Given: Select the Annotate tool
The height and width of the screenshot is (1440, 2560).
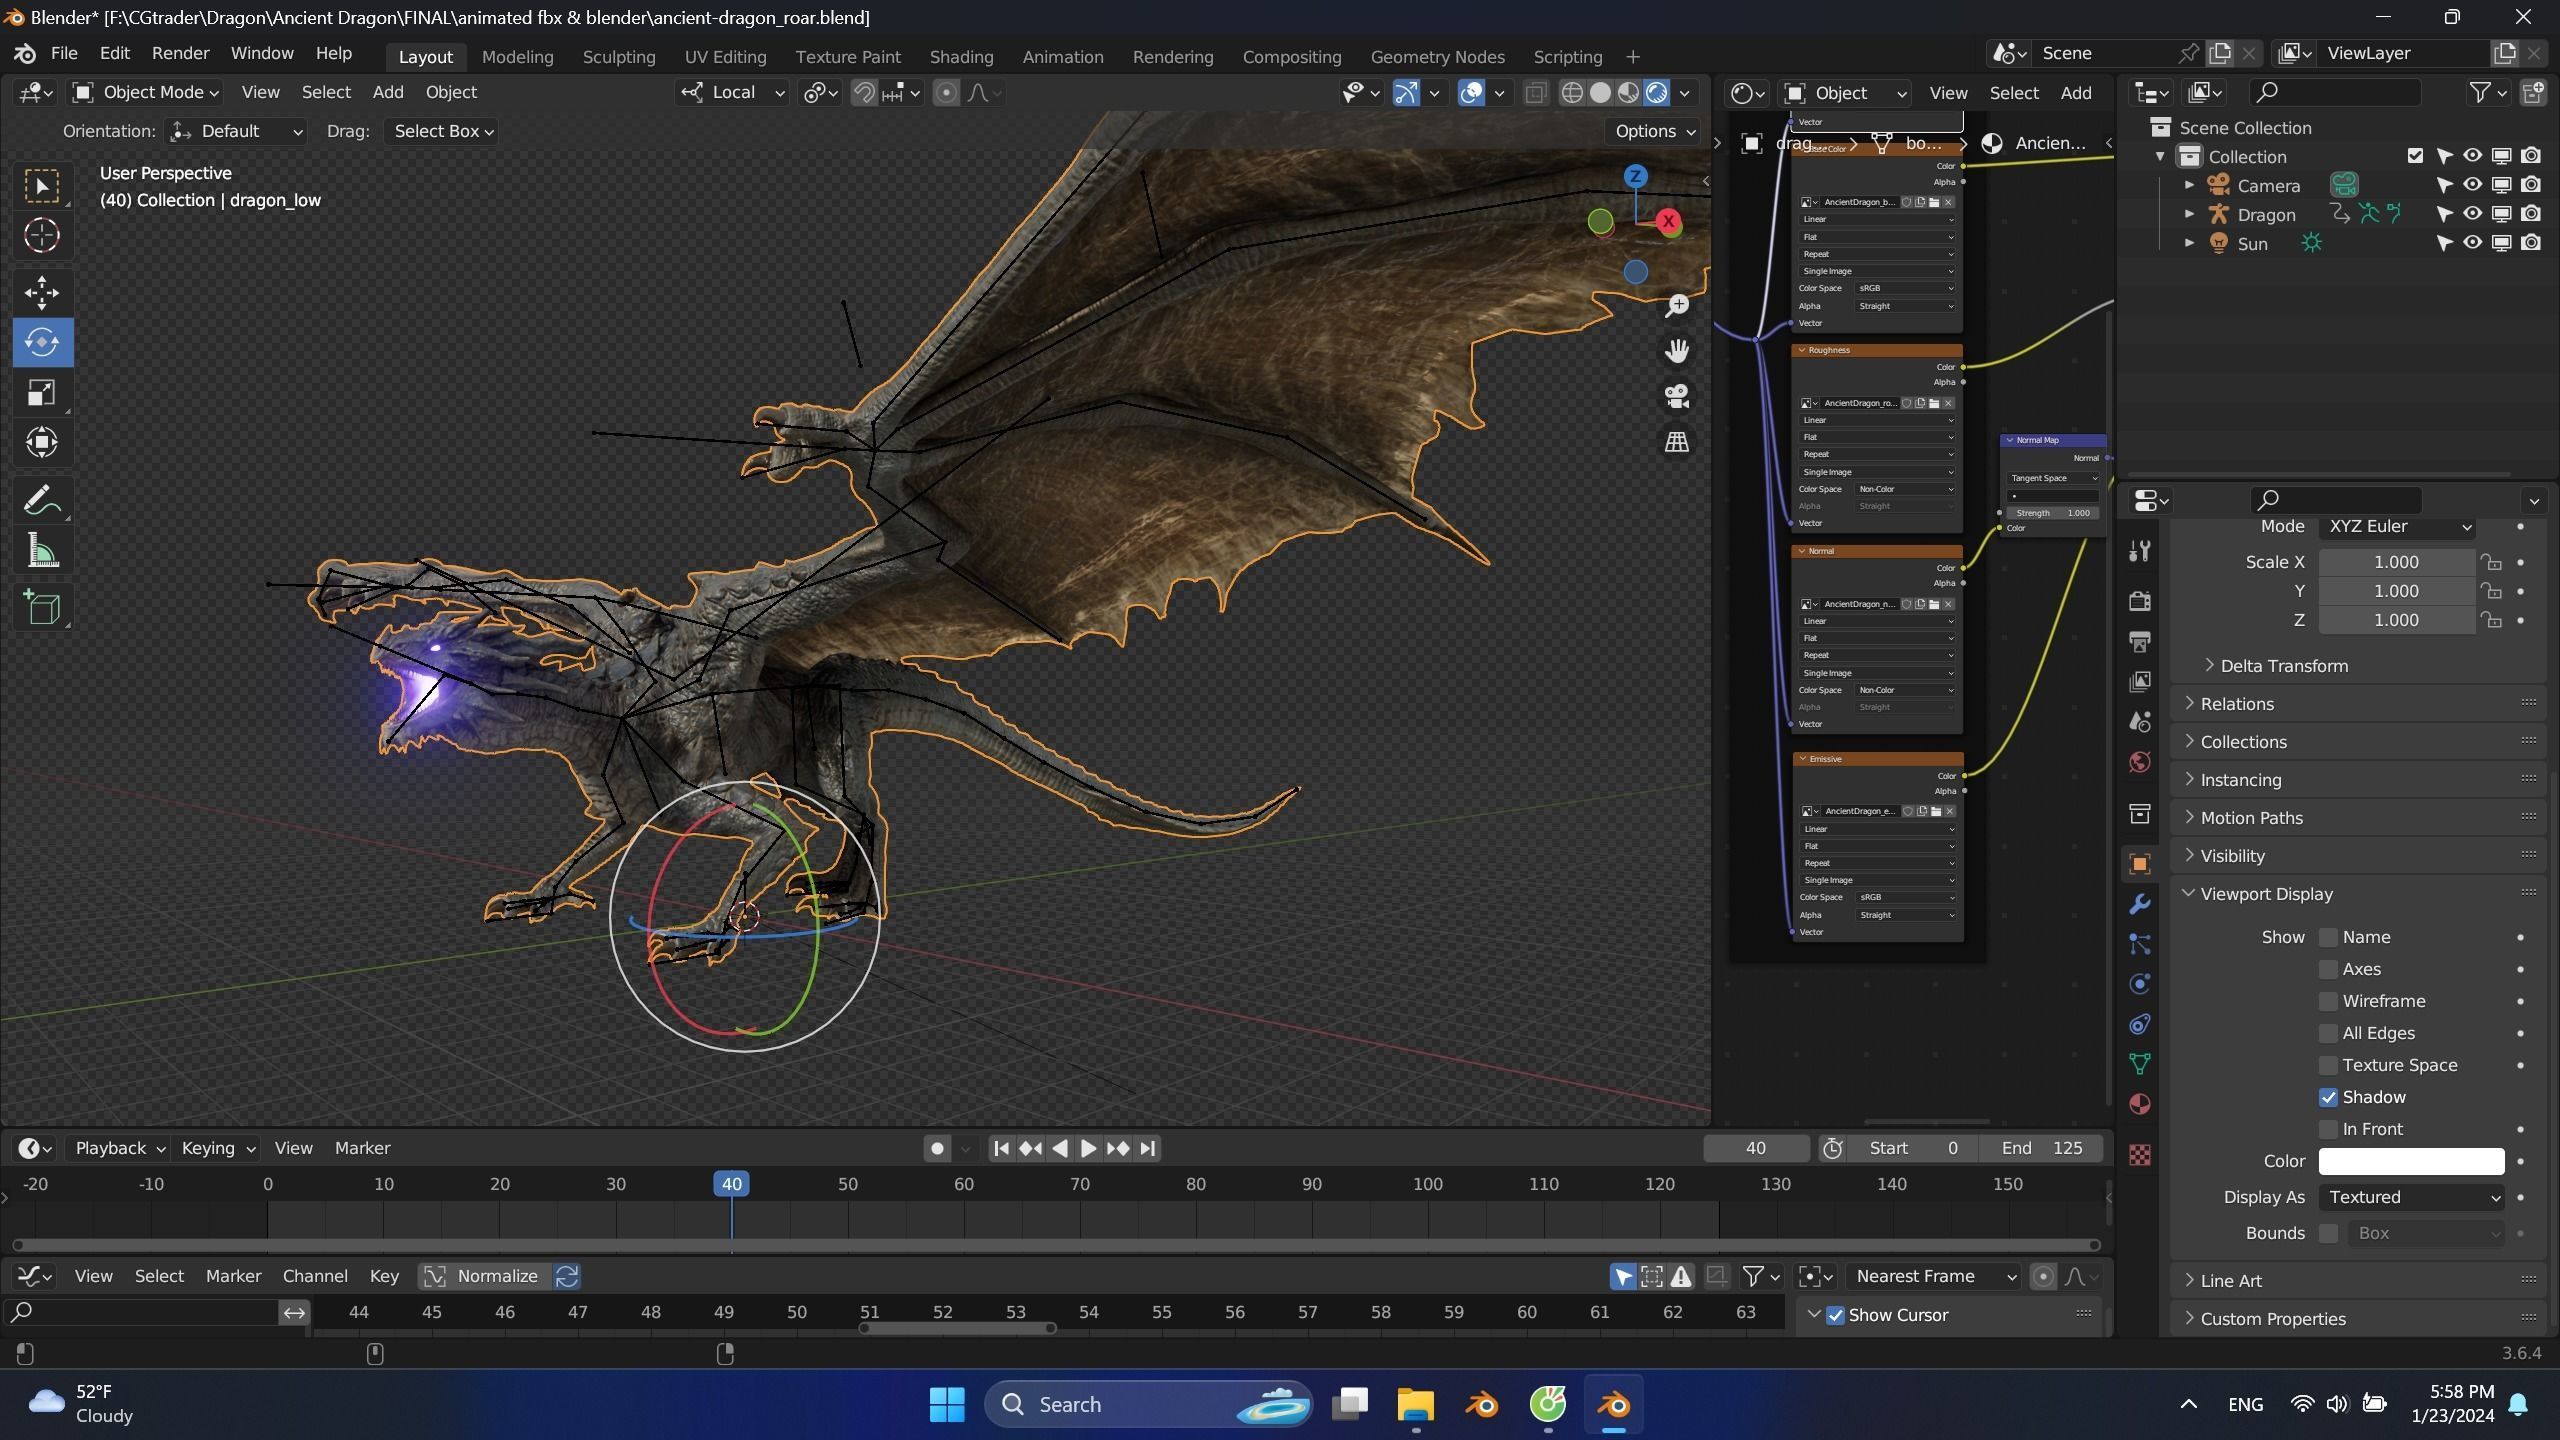Looking at the screenshot, I should [42, 500].
